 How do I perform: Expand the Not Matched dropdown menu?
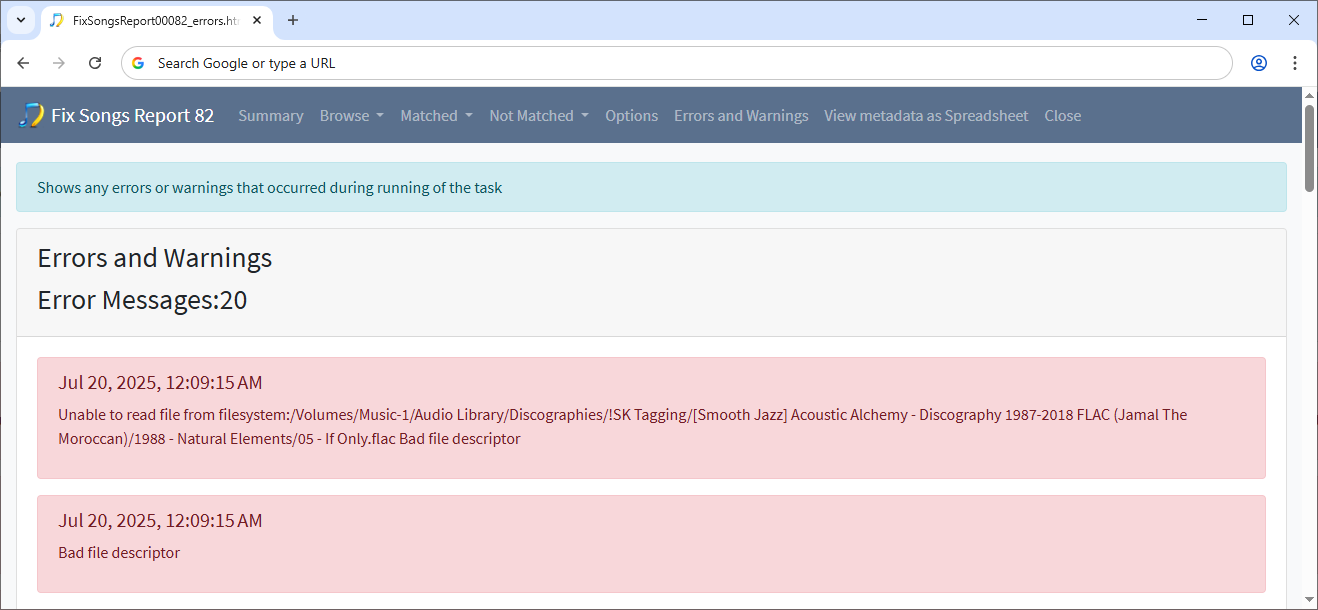click(539, 116)
